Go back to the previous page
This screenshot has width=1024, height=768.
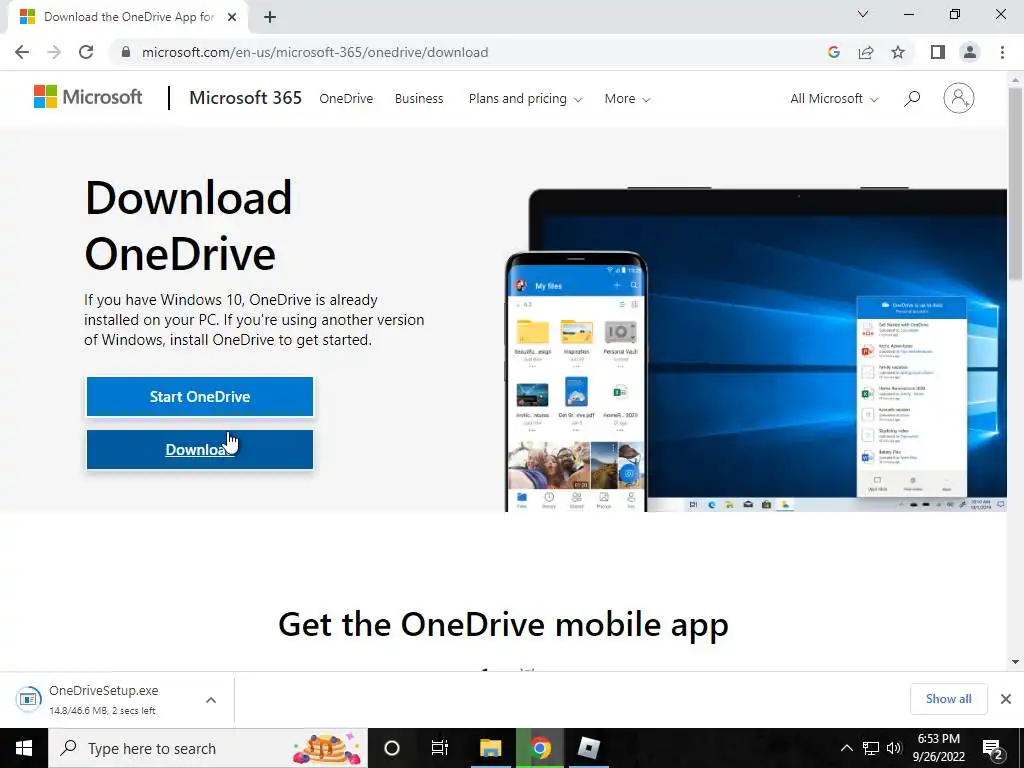(22, 52)
